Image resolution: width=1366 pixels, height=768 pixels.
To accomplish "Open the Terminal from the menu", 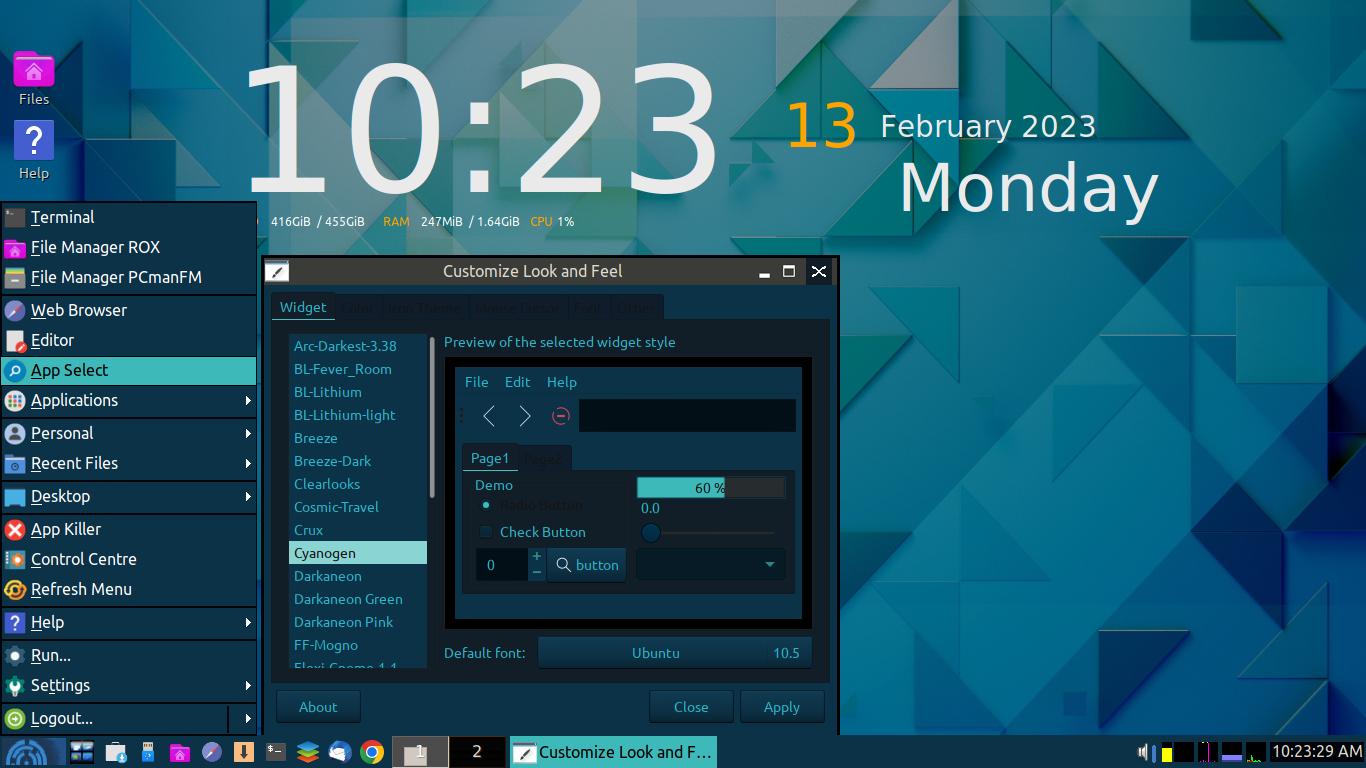I will tap(60, 217).
